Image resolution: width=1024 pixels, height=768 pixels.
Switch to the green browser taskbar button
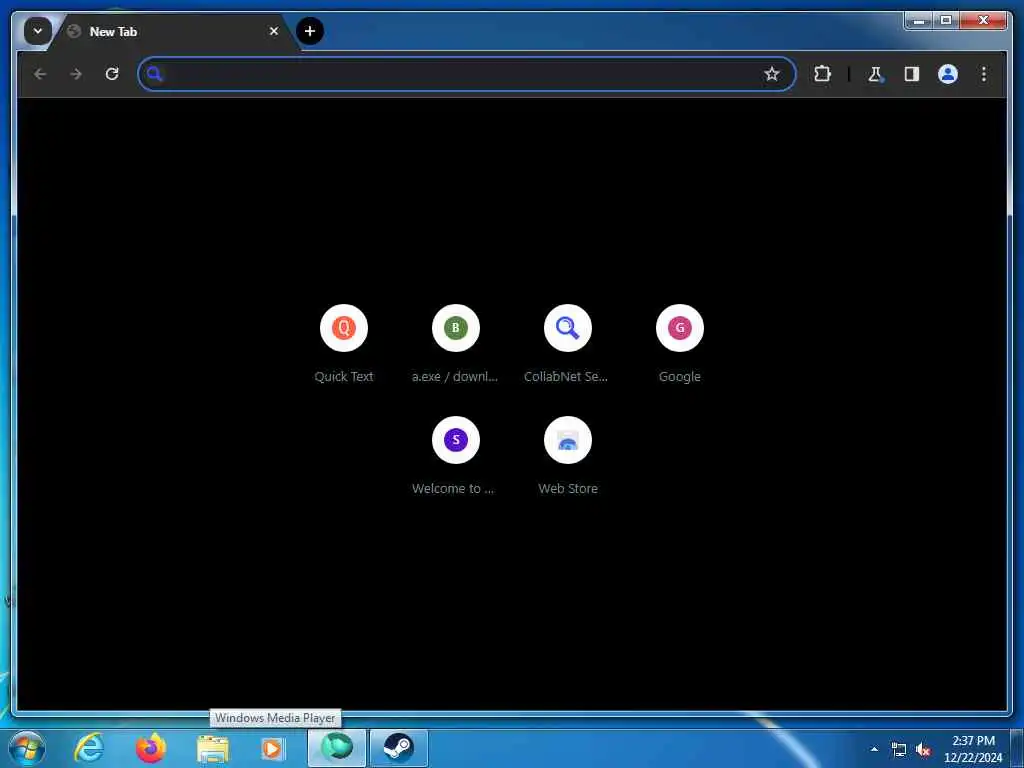pos(337,748)
